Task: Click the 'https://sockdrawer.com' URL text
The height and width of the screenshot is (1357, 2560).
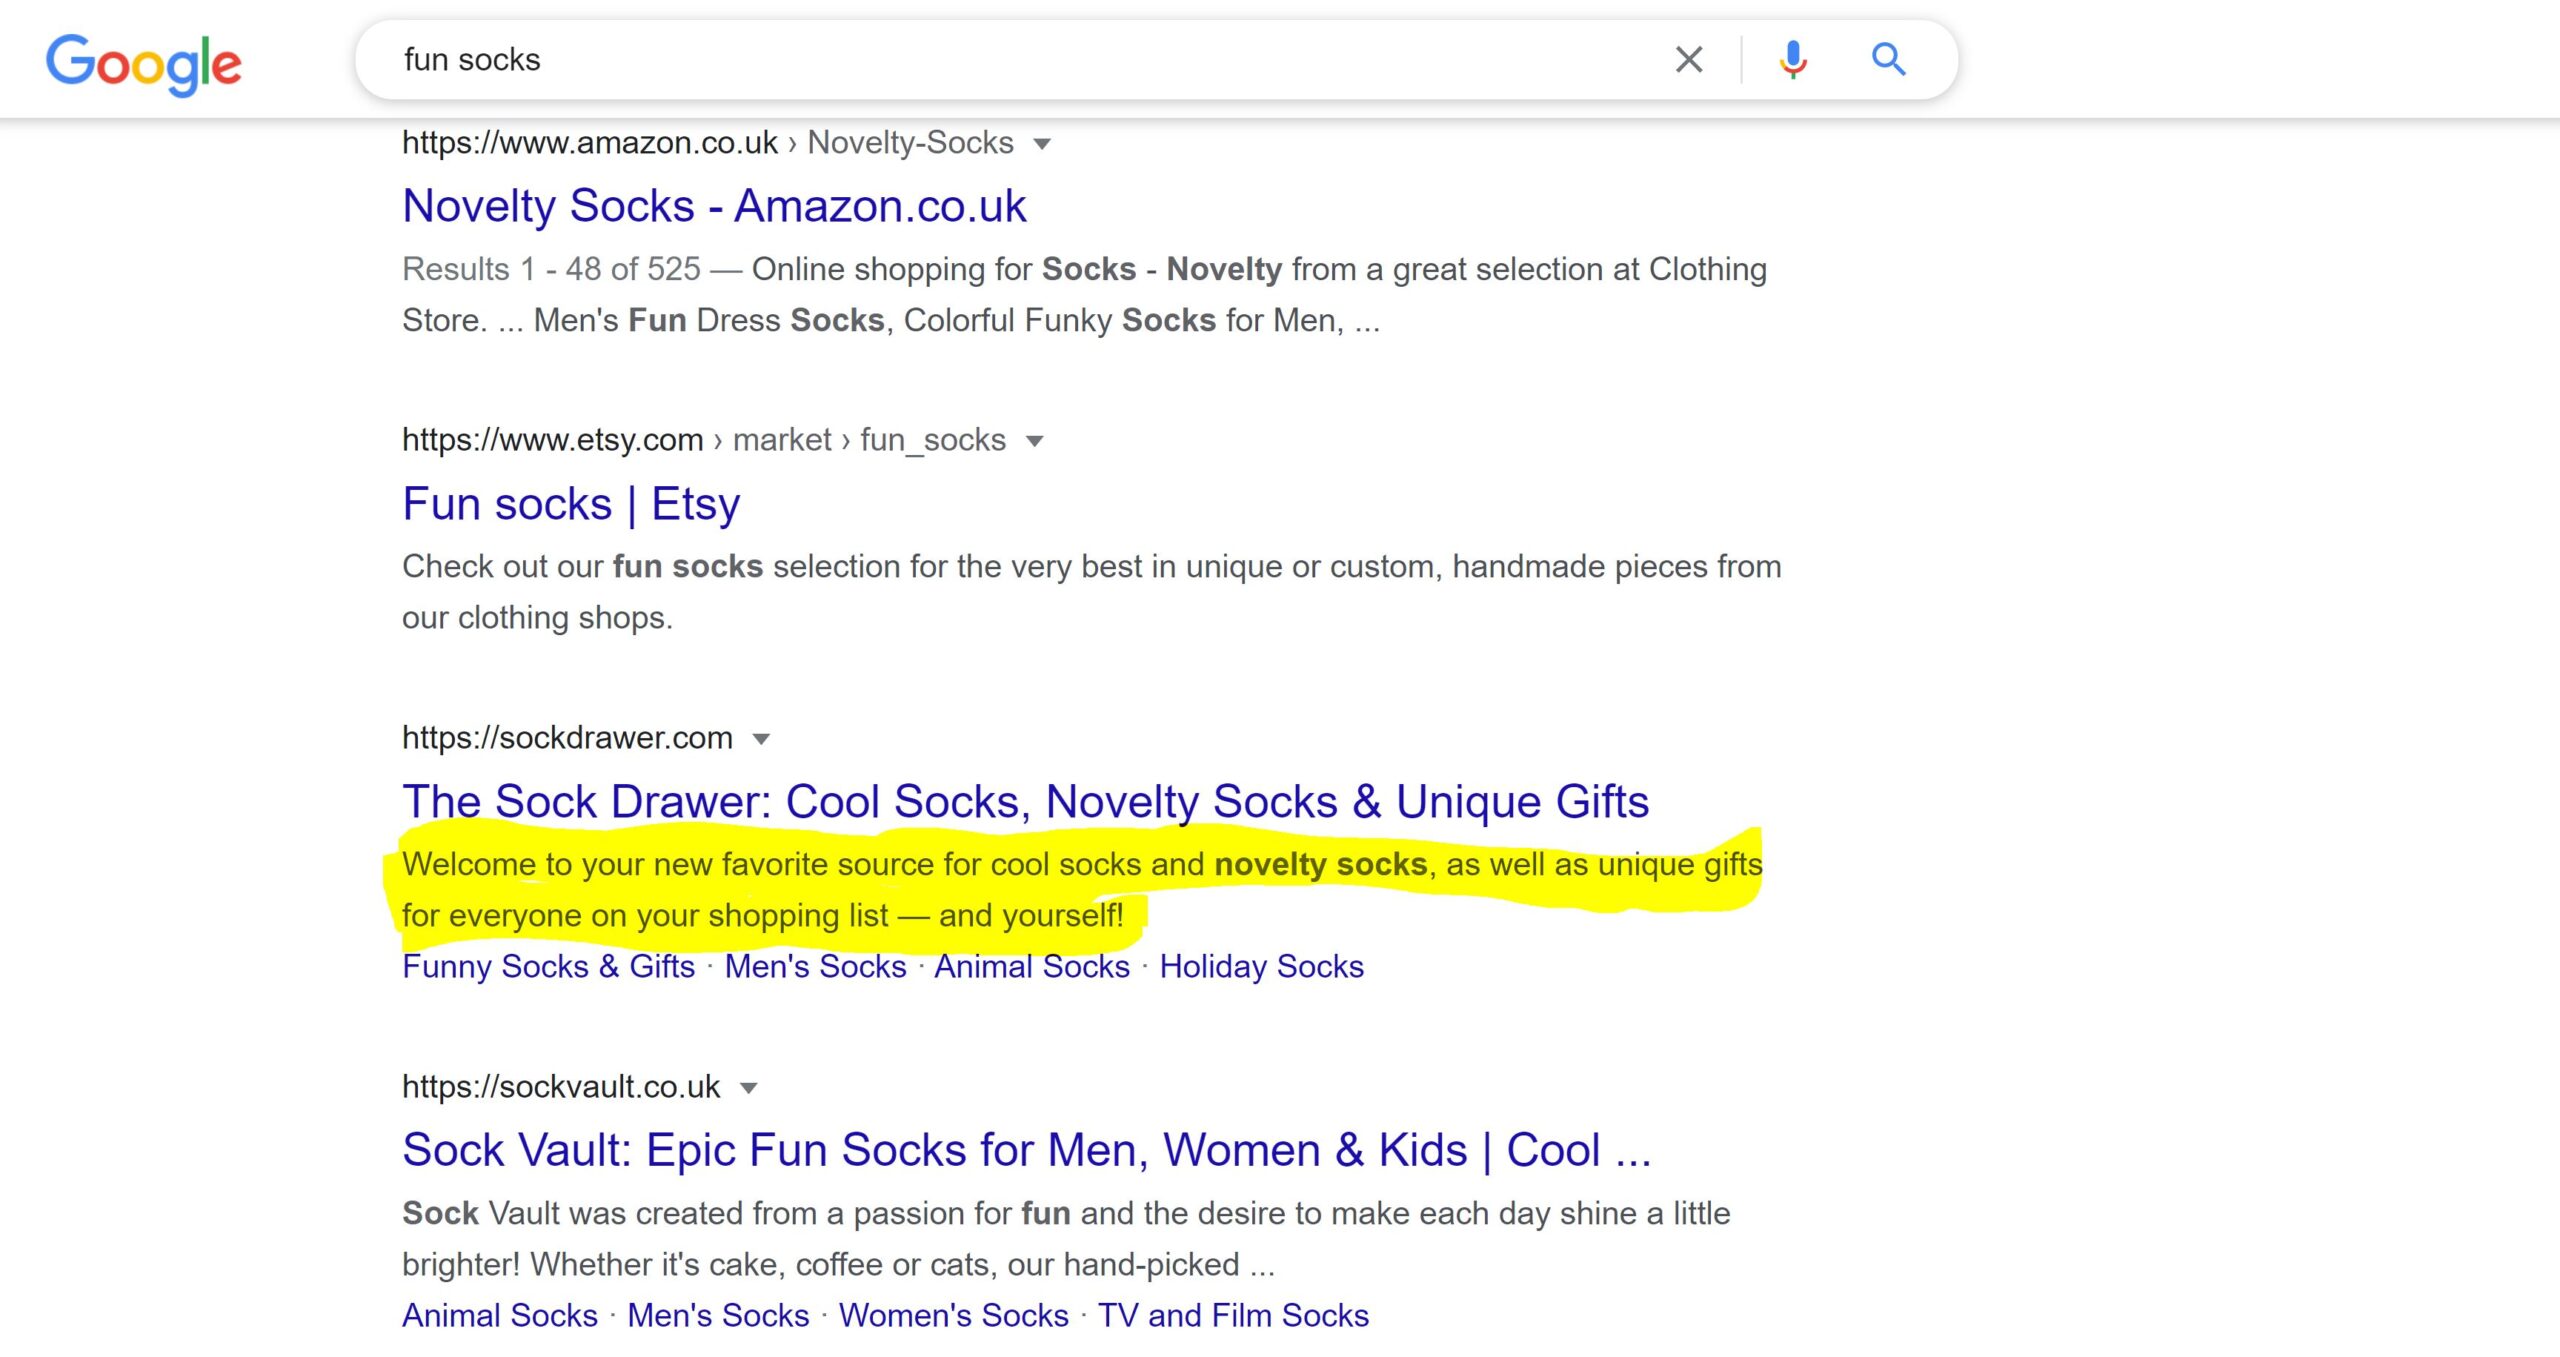Action: tap(567, 738)
